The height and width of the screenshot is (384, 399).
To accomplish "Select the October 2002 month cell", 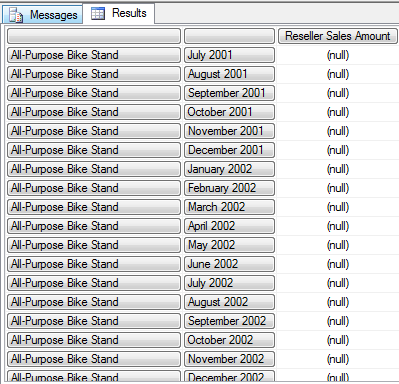I will [x=229, y=340].
